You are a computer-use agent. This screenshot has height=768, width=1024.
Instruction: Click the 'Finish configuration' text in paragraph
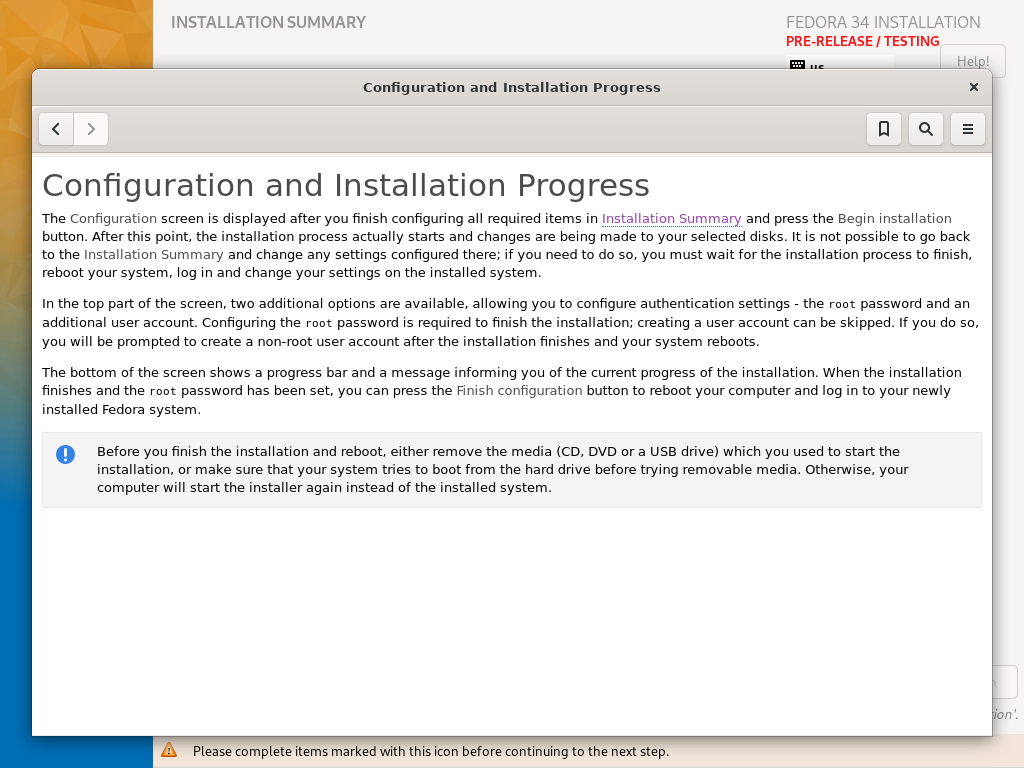coord(519,391)
